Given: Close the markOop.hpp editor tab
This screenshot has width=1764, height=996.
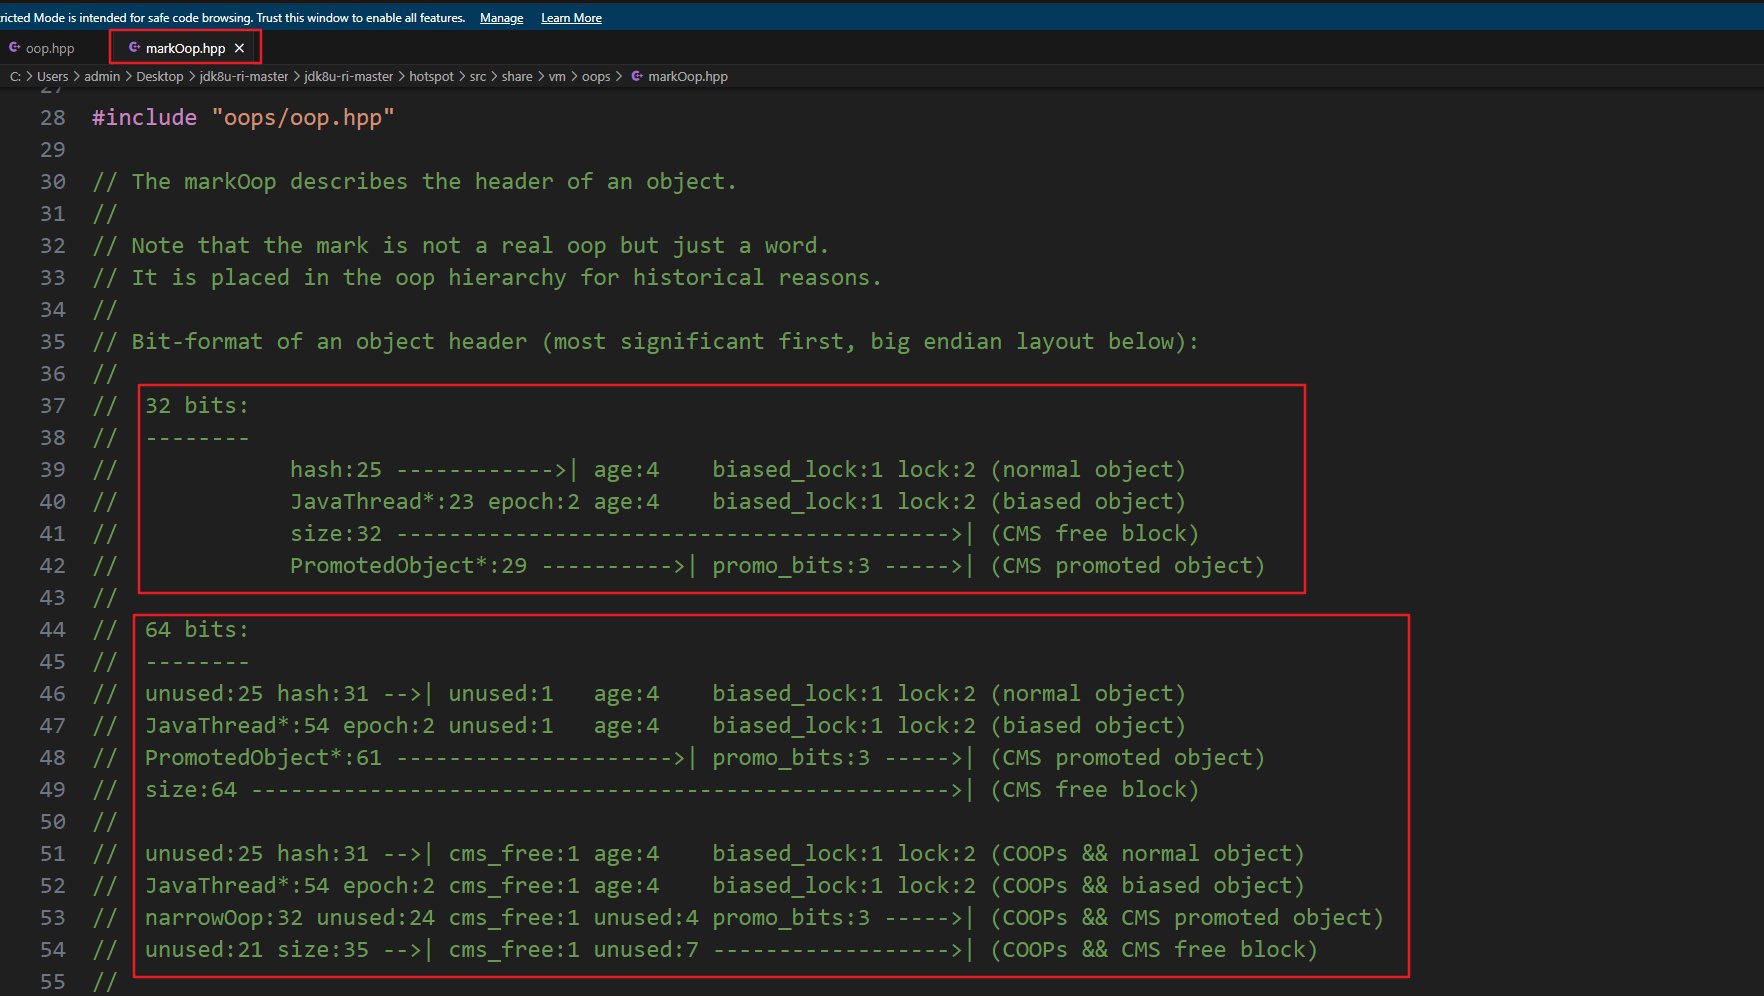Looking at the screenshot, I should [239, 48].
